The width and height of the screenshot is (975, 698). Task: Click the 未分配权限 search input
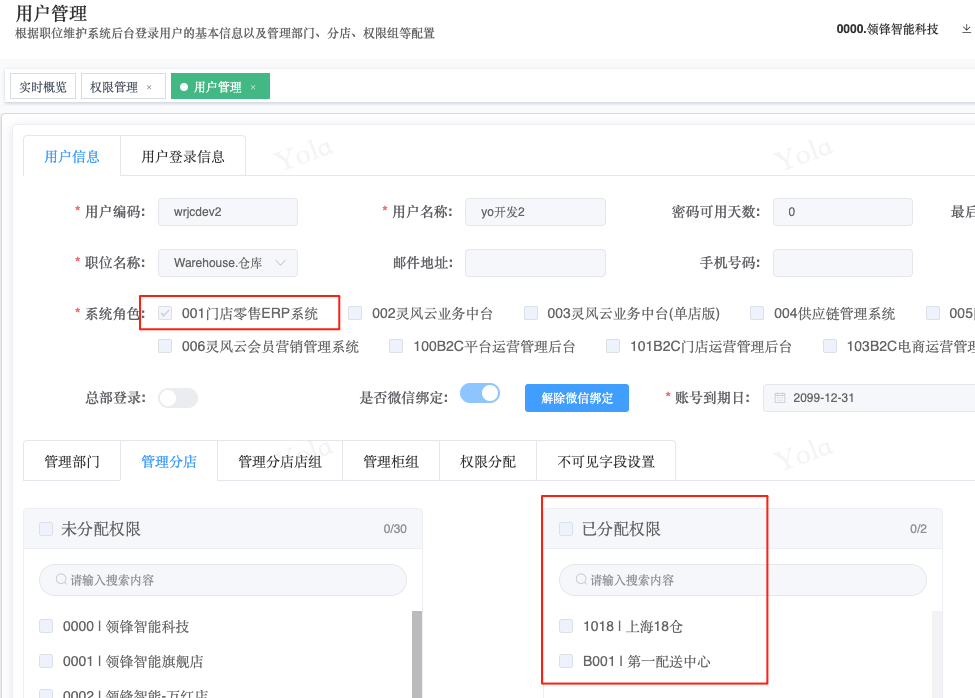[x=223, y=580]
